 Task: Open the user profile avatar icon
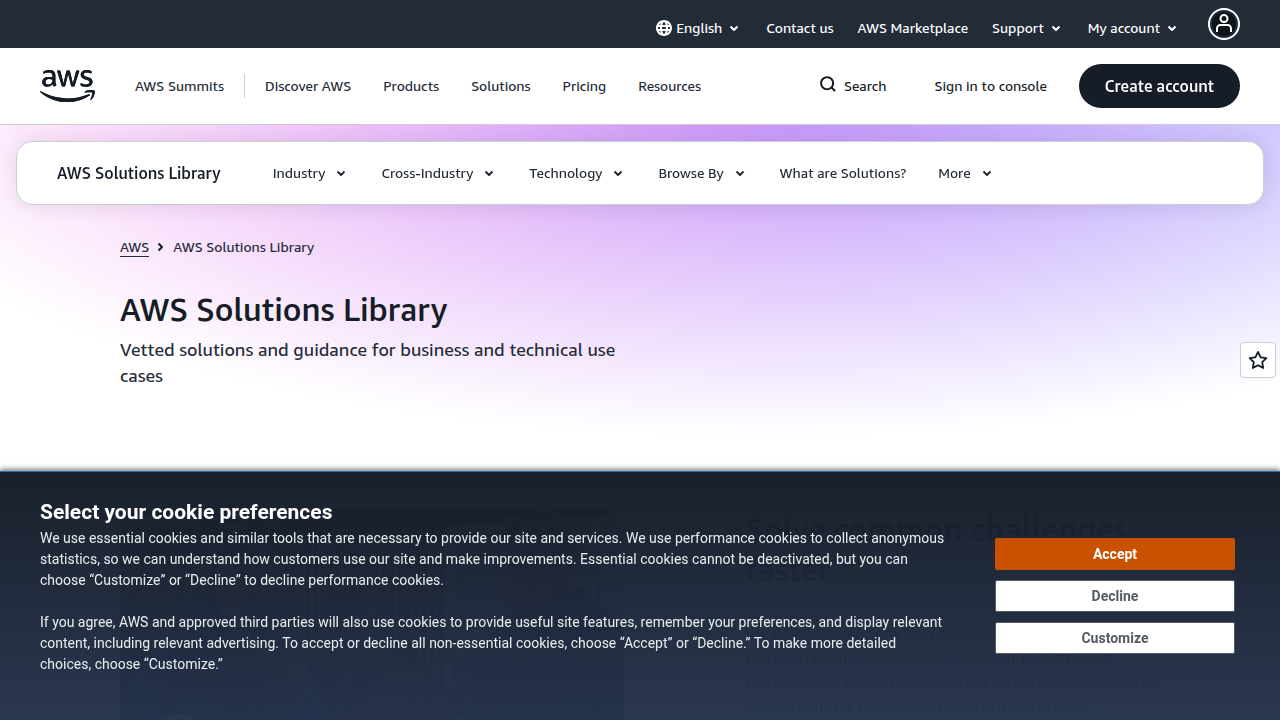(1223, 24)
